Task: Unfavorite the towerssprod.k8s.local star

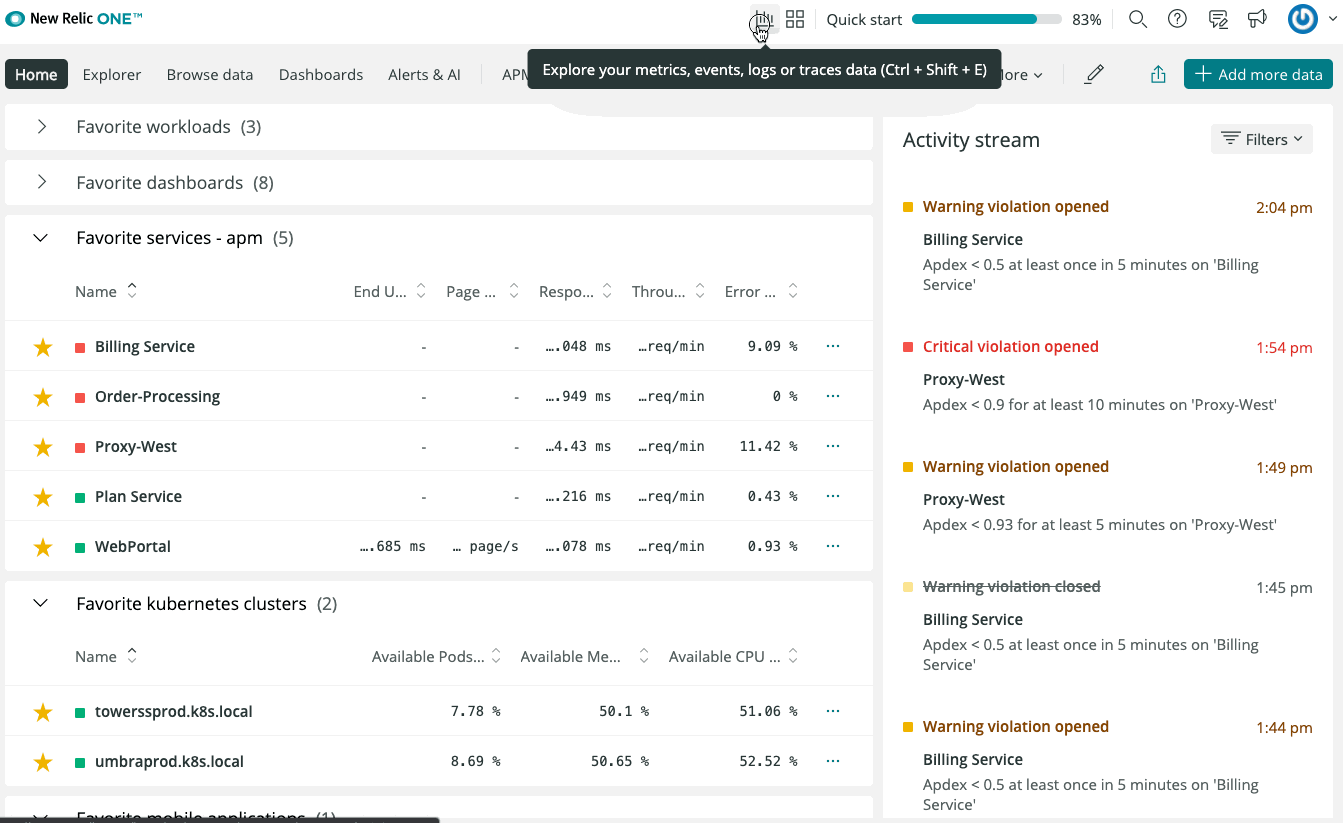Action: (42, 712)
